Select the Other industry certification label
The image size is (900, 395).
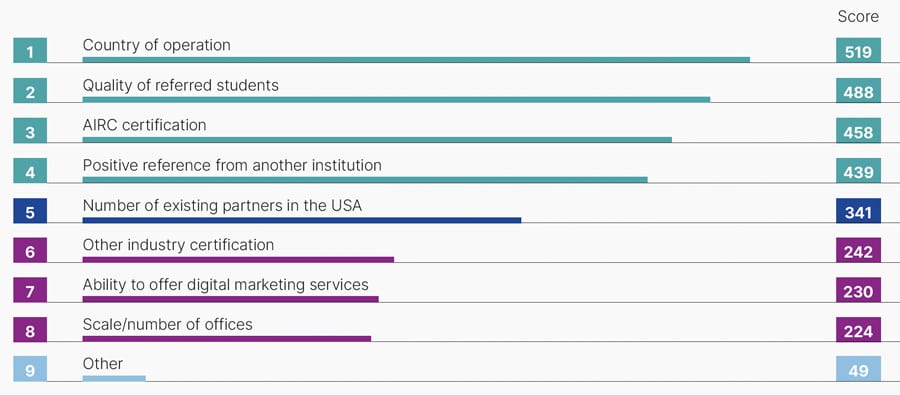click(179, 245)
